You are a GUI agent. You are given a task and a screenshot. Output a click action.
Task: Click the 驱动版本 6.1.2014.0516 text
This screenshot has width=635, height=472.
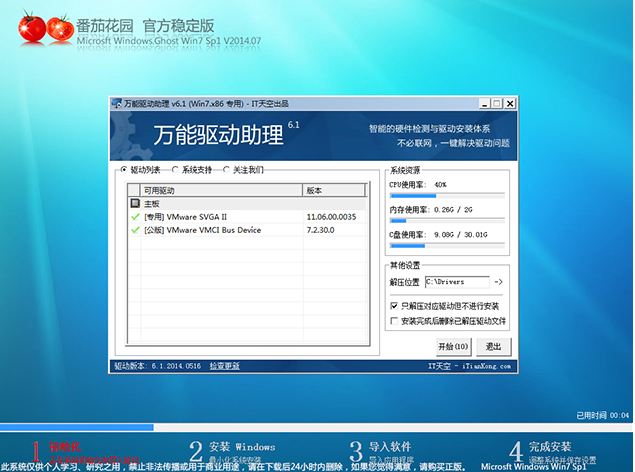(x=158, y=366)
